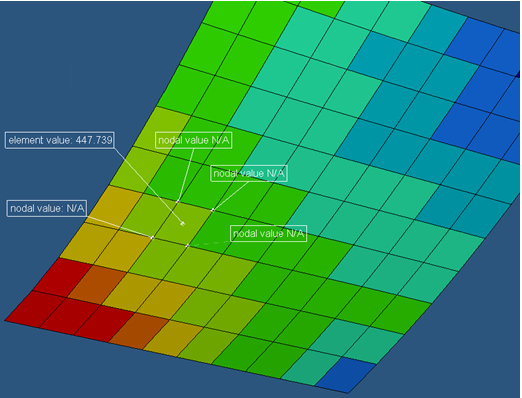Select the "nodal value: N/A" label with colon
The width and height of the screenshot is (522, 398).
[x=47, y=208]
